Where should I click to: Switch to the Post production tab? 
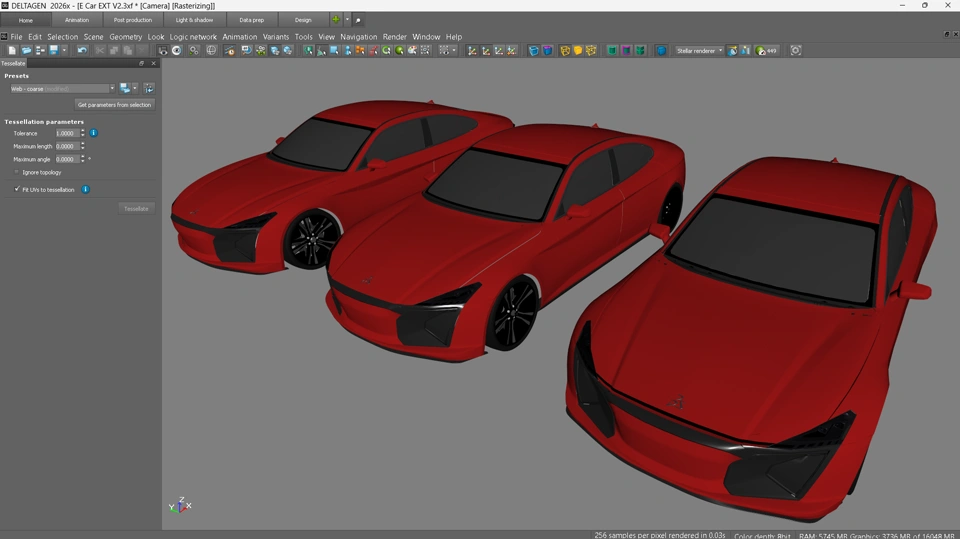pyautogui.click(x=133, y=20)
